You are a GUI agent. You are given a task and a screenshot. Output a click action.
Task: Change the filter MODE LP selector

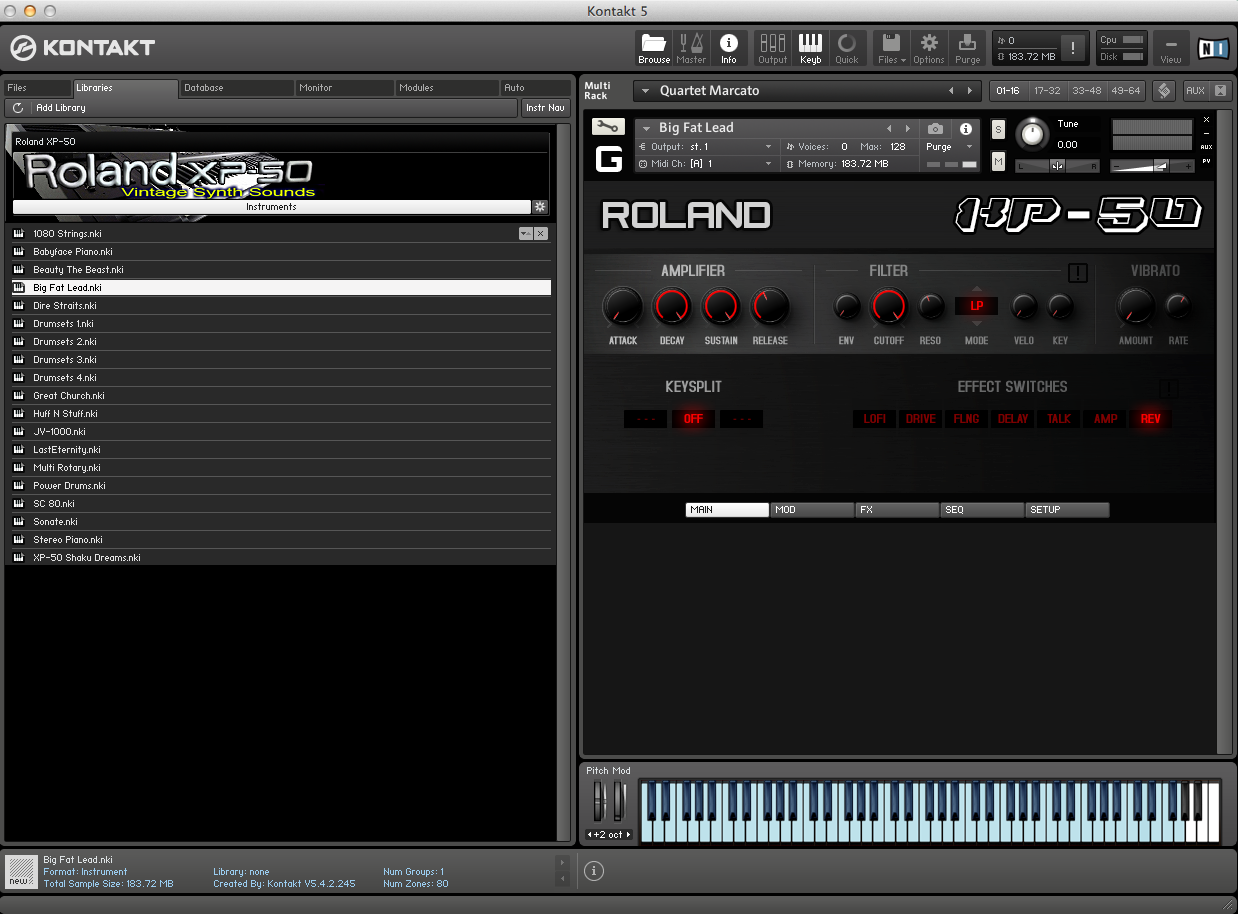(x=977, y=306)
